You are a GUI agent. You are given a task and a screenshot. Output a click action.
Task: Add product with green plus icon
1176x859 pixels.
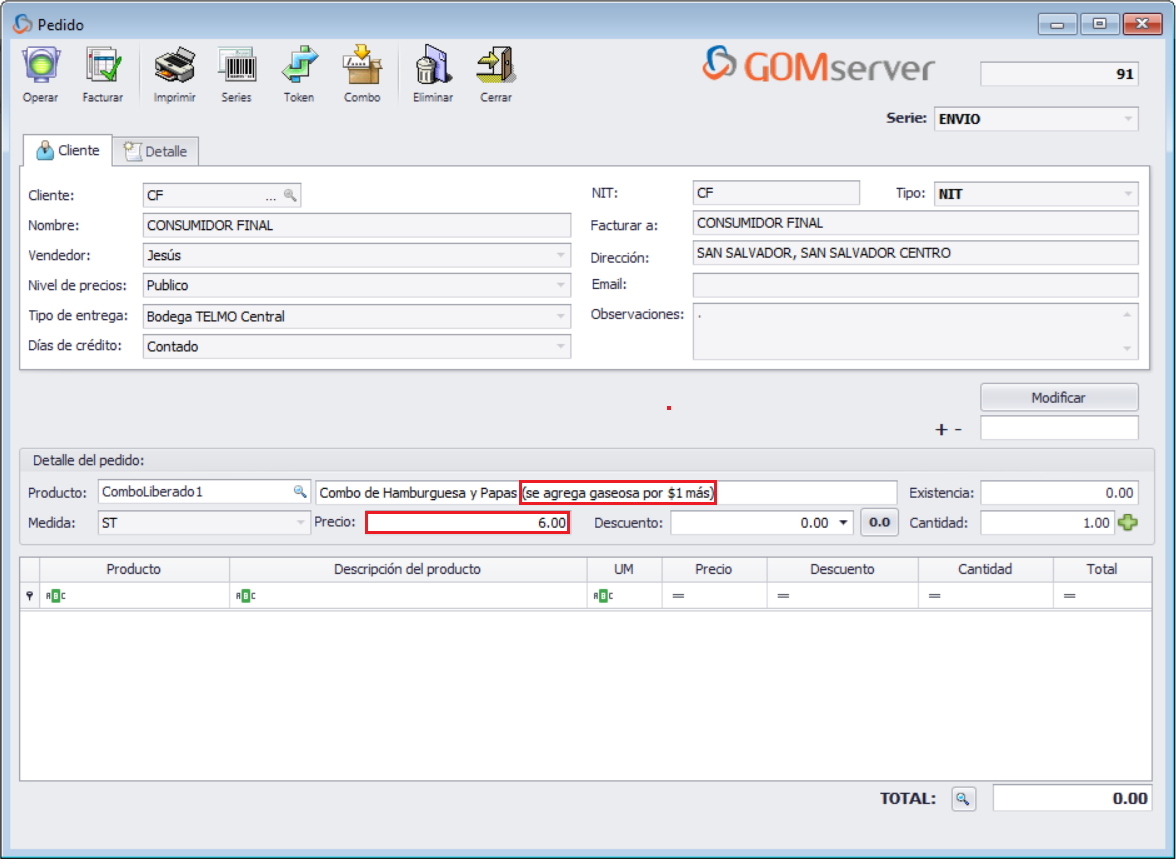[1128, 522]
